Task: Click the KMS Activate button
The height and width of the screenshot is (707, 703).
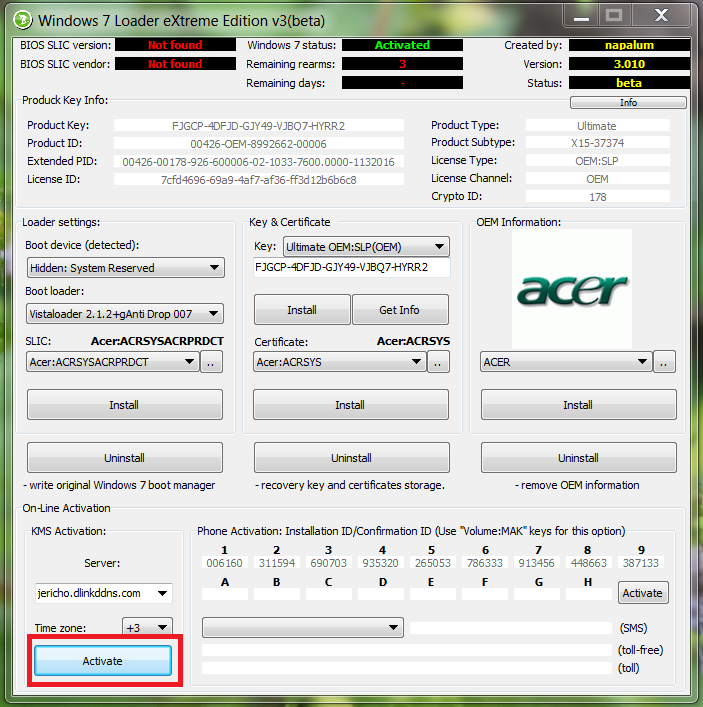Action: click(103, 661)
